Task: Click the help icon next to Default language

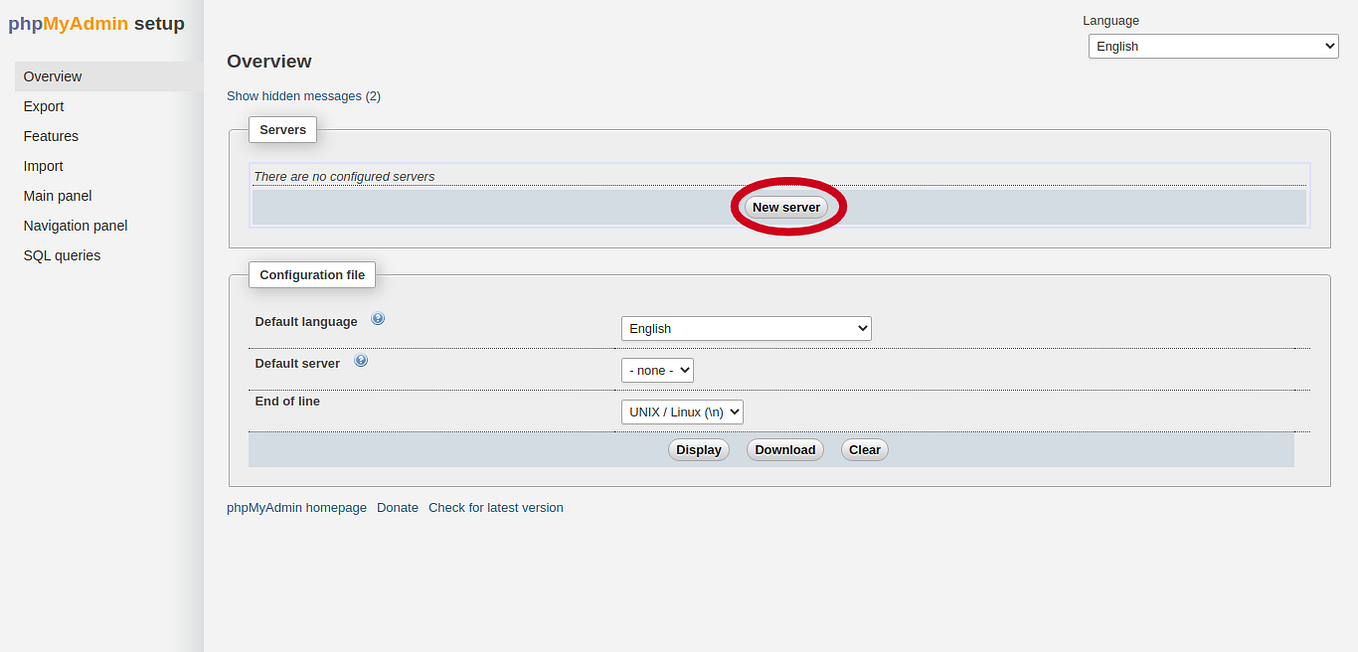Action: tap(378, 317)
